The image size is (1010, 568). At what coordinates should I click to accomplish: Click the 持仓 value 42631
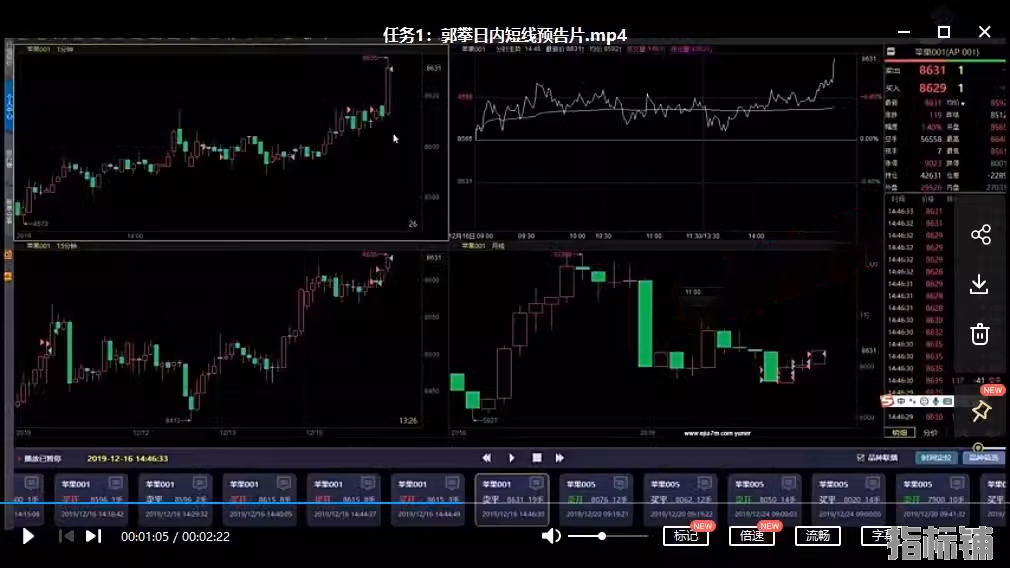coord(930,175)
